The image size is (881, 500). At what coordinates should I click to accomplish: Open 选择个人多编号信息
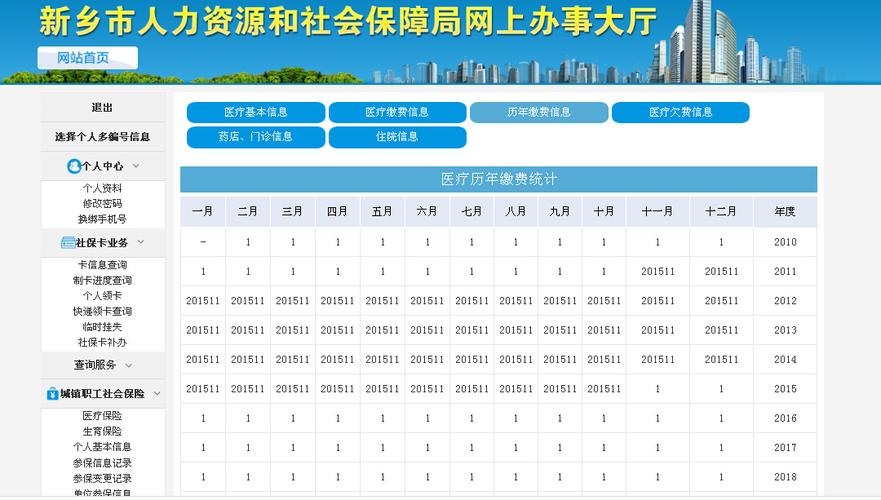point(102,137)
